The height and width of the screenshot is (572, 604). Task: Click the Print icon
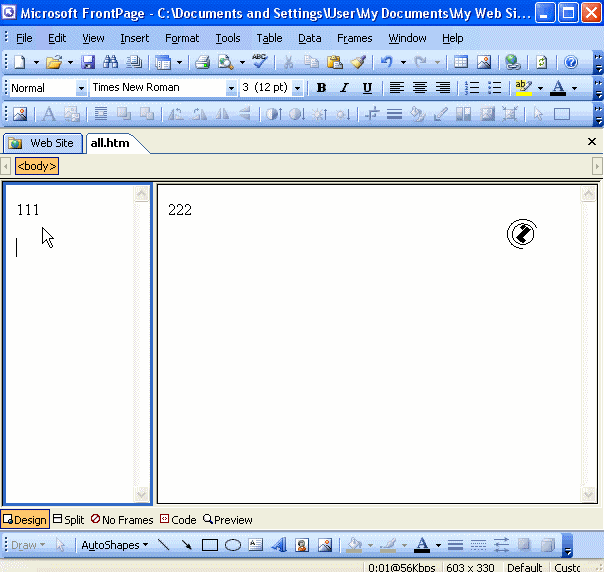[x=202, y=62]
